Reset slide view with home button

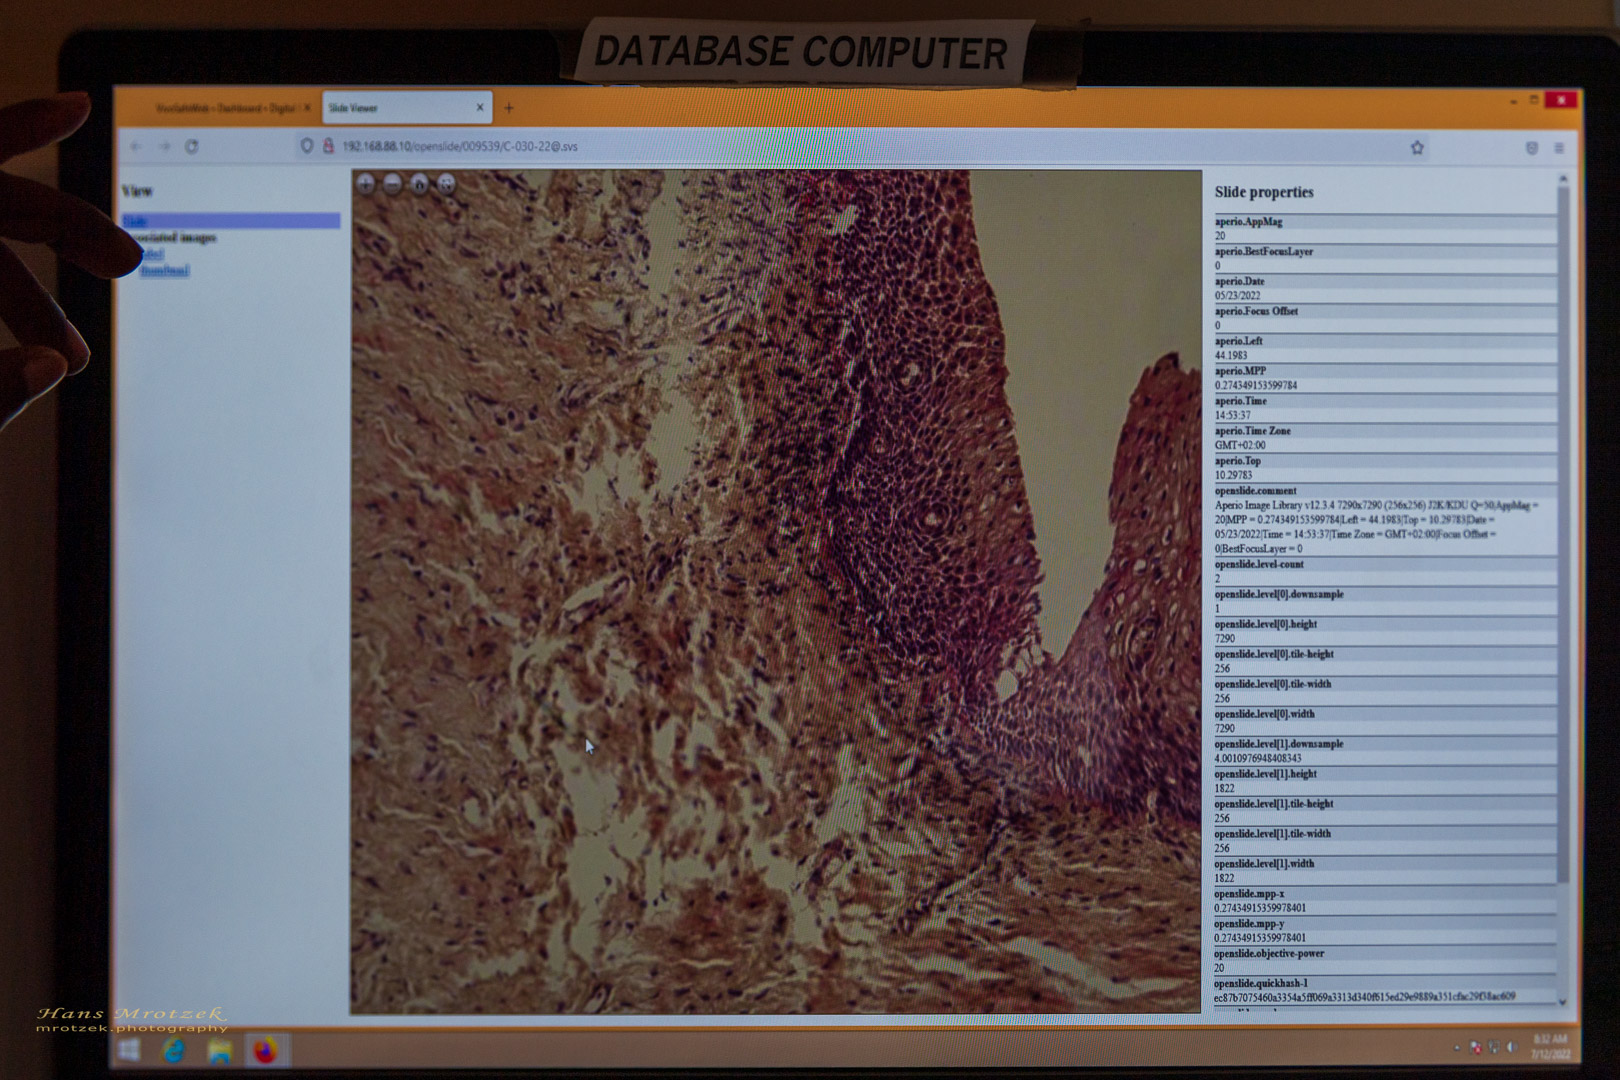click(x=420, y=183)
